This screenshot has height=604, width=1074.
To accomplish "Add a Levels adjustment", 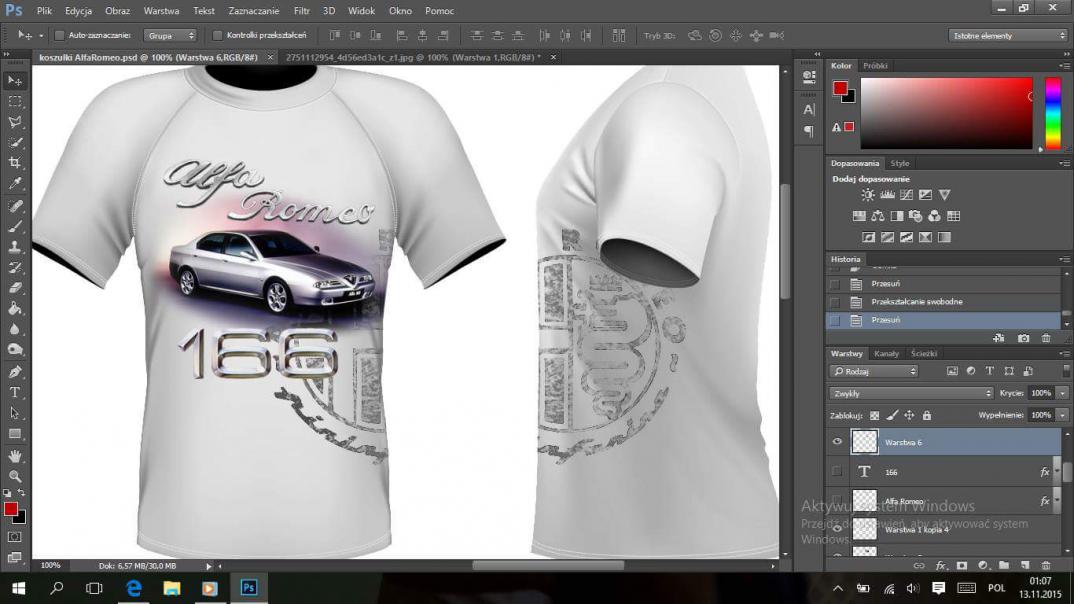I will pos(887,195).
